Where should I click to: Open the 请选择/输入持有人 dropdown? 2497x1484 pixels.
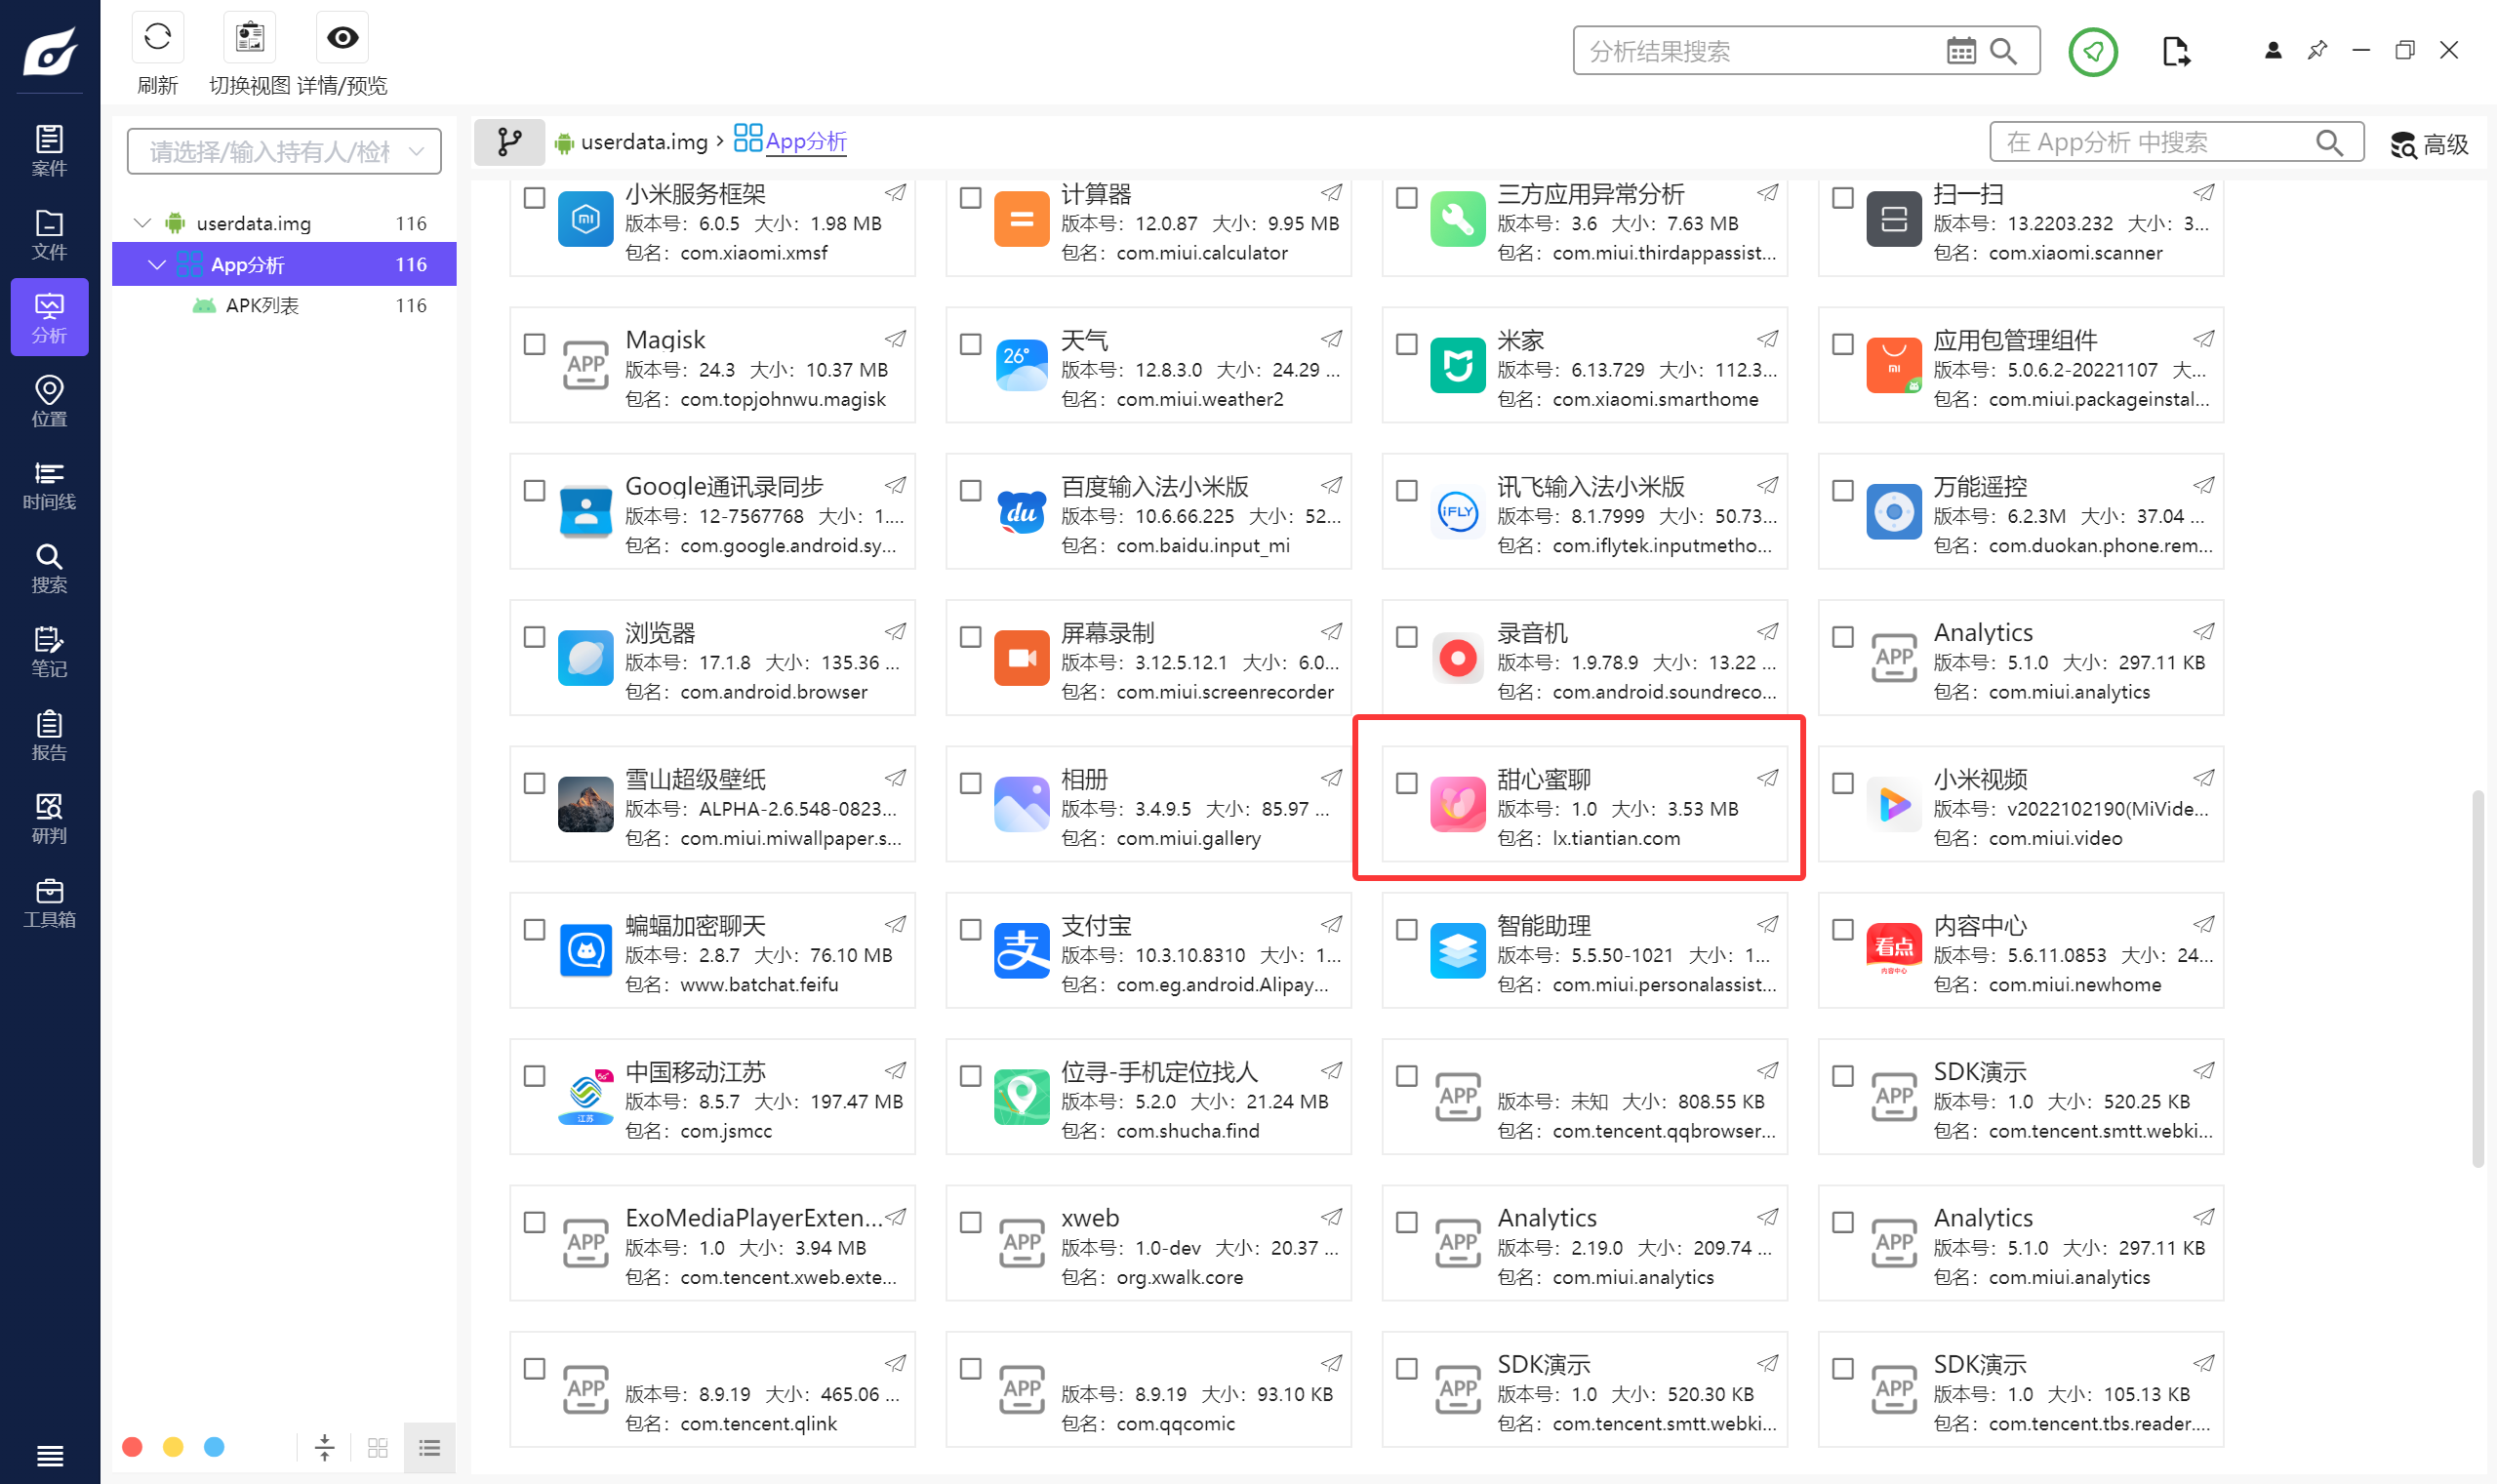click(x=284, y=151)
